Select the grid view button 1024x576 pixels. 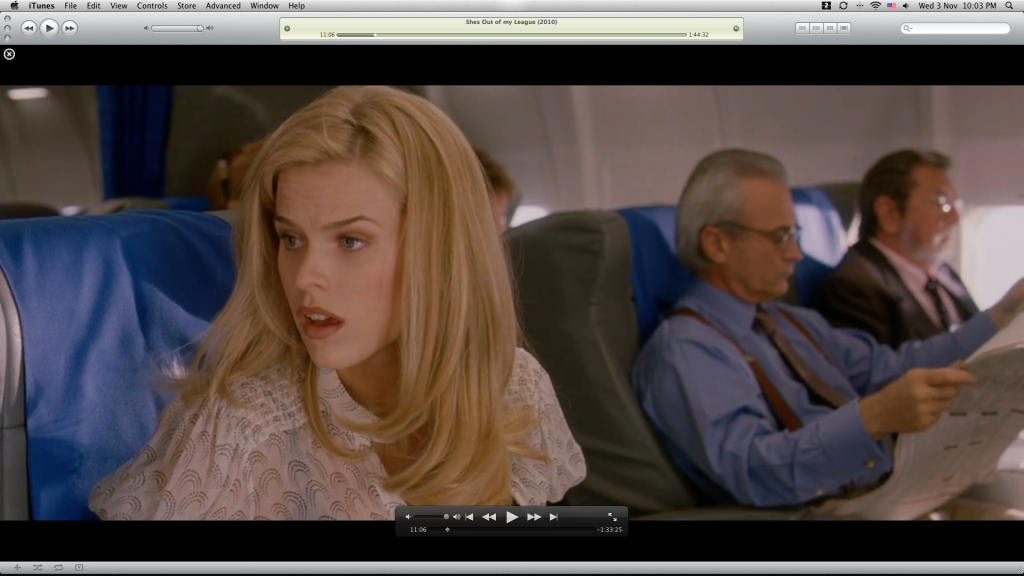829,28
